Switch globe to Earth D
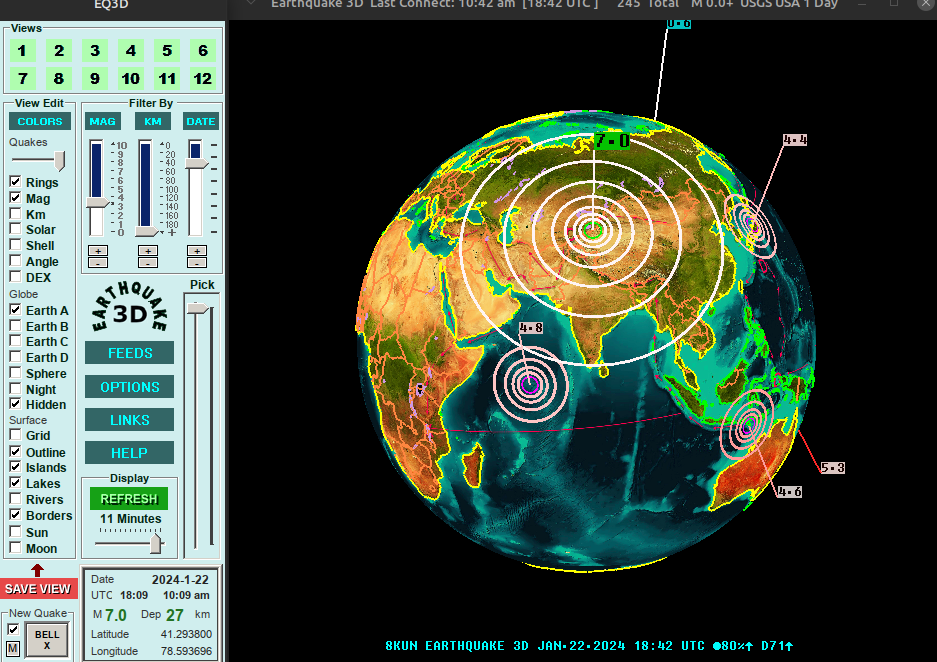 click(16, 357)
